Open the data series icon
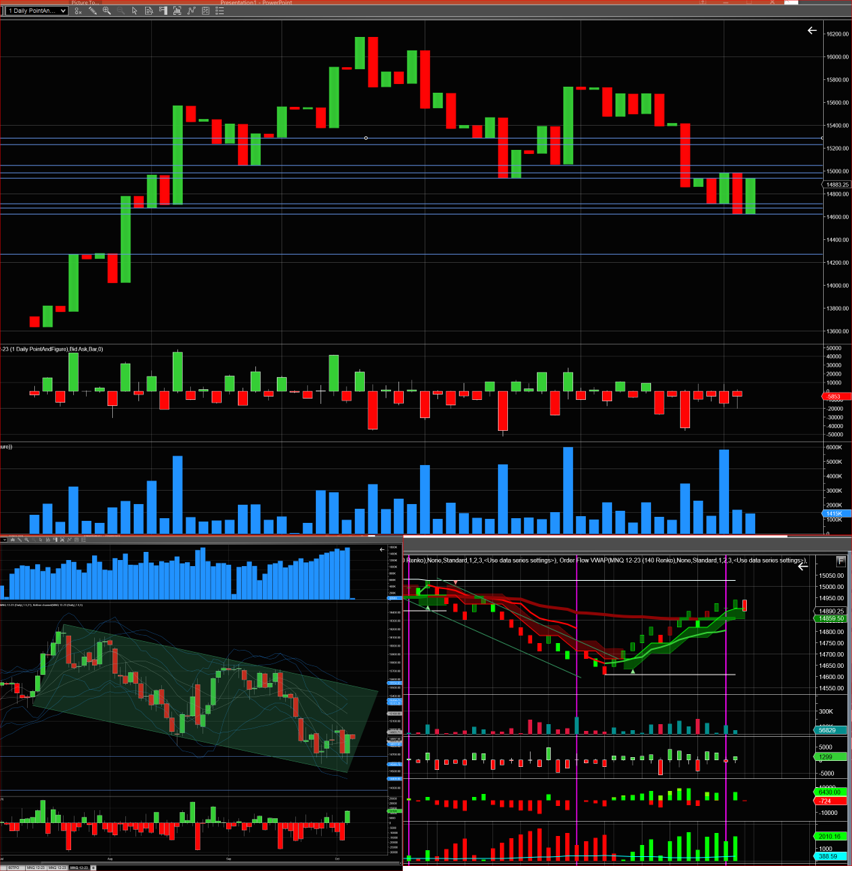 (148, 11)
